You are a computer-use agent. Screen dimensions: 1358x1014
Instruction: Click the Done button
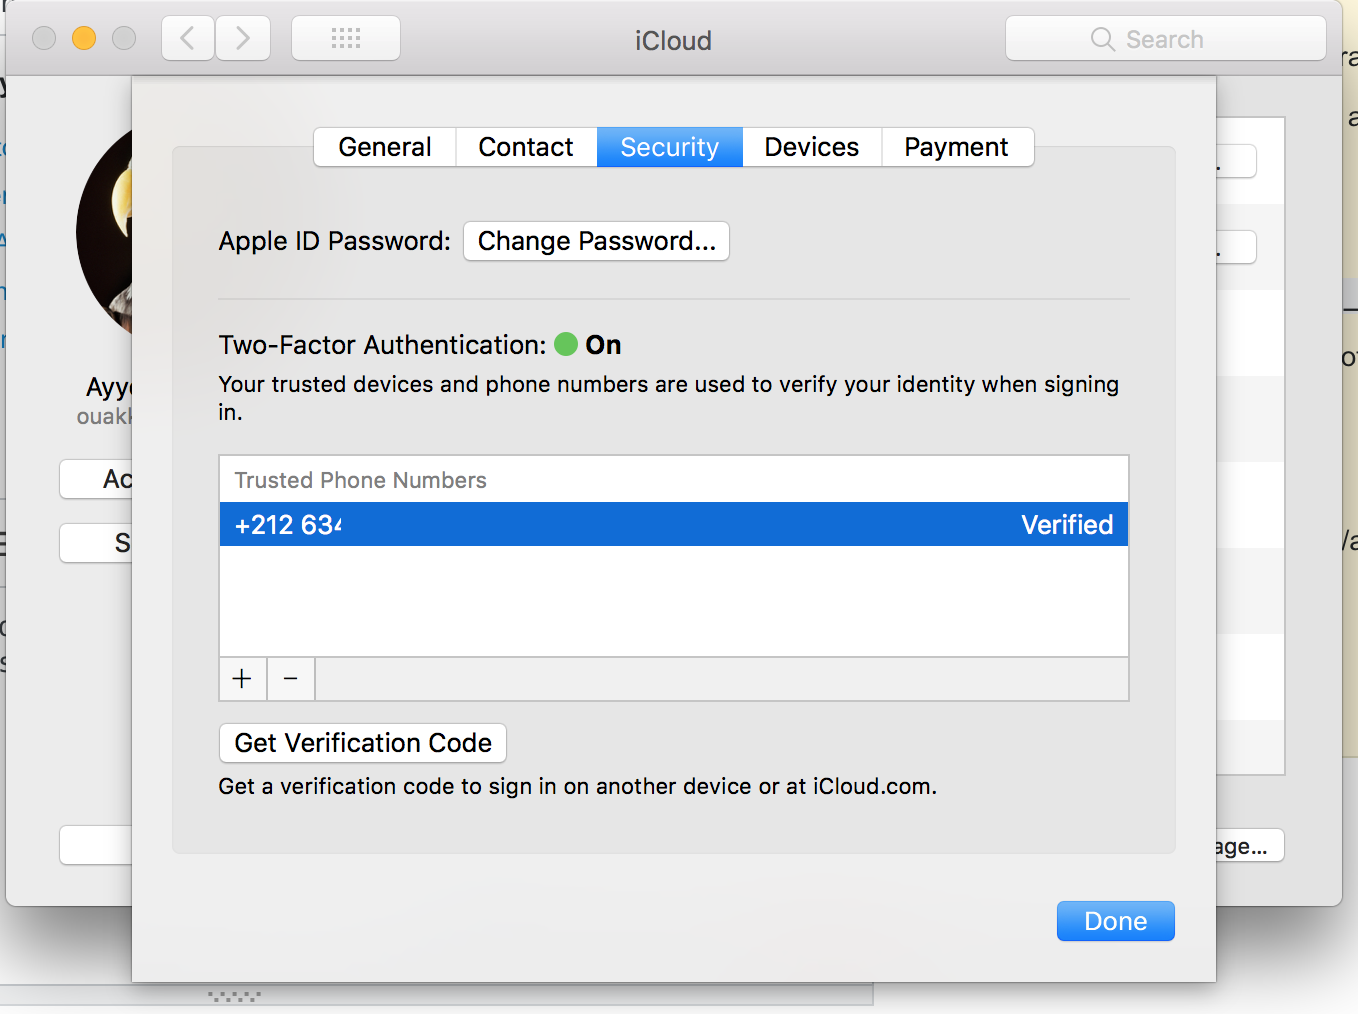[x=1116, y=921]
